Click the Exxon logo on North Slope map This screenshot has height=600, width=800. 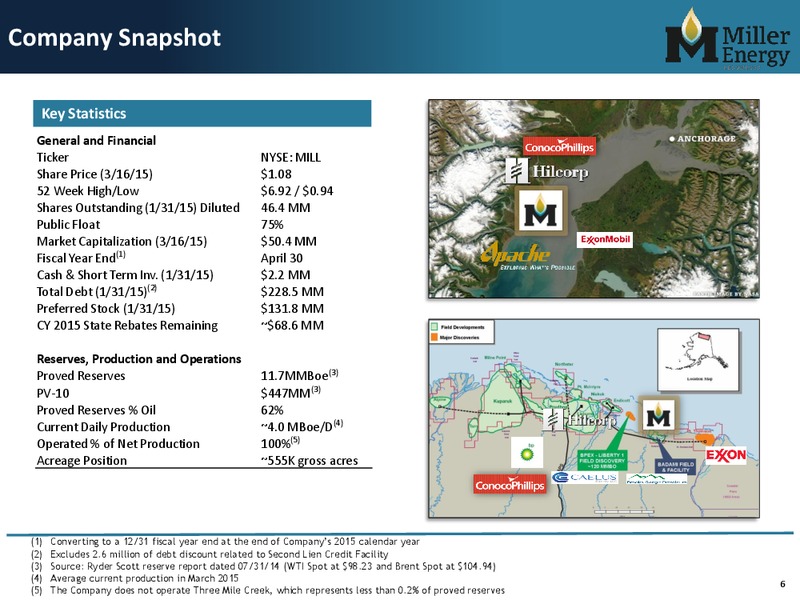pyautogui.click(x=726, y=455)
